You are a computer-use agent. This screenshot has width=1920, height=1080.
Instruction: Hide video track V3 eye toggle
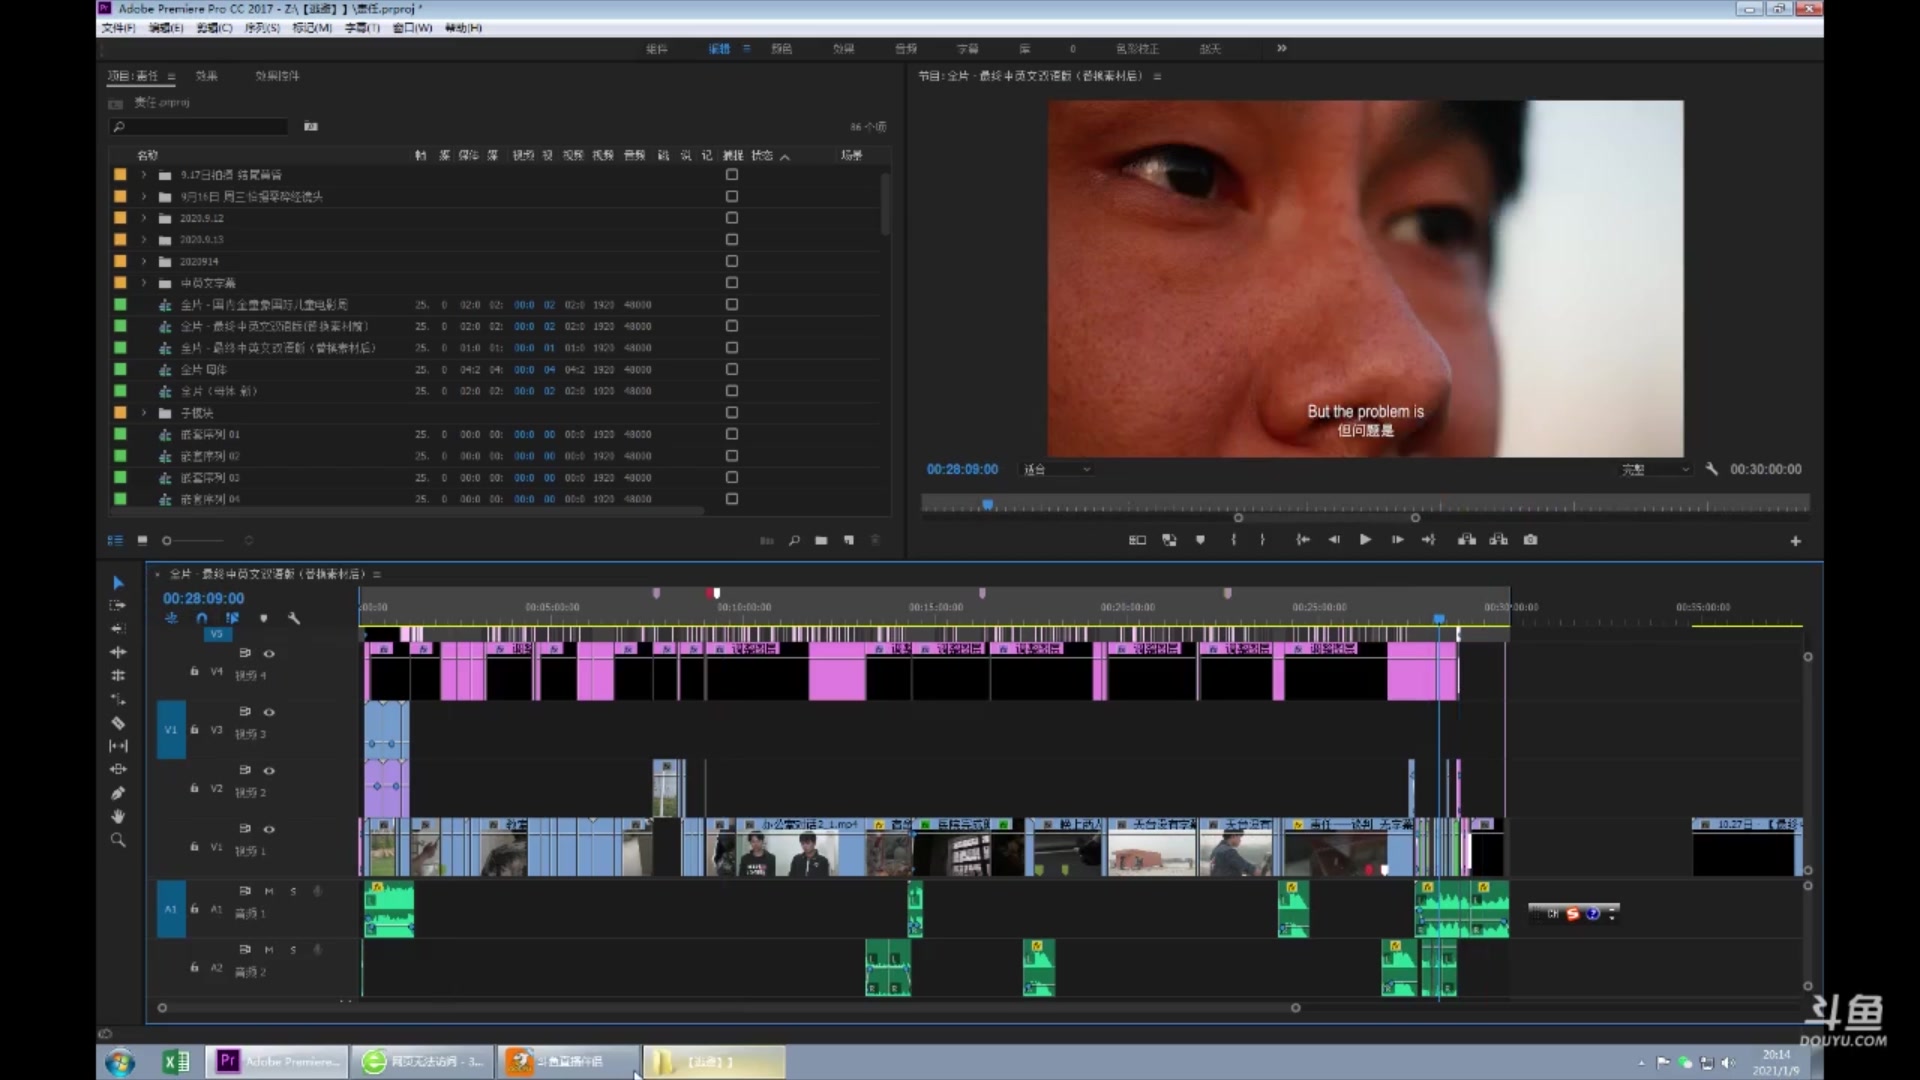(x=269, y=712)
